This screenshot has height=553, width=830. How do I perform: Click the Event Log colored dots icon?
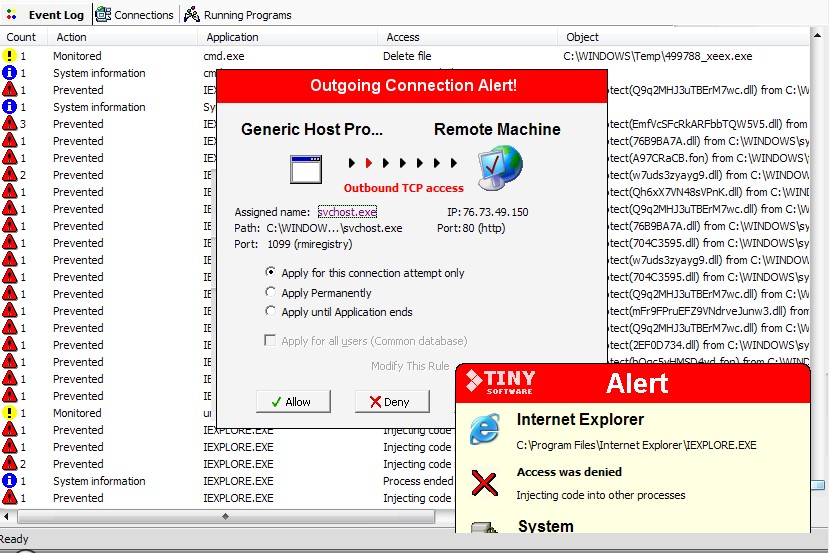12,15
